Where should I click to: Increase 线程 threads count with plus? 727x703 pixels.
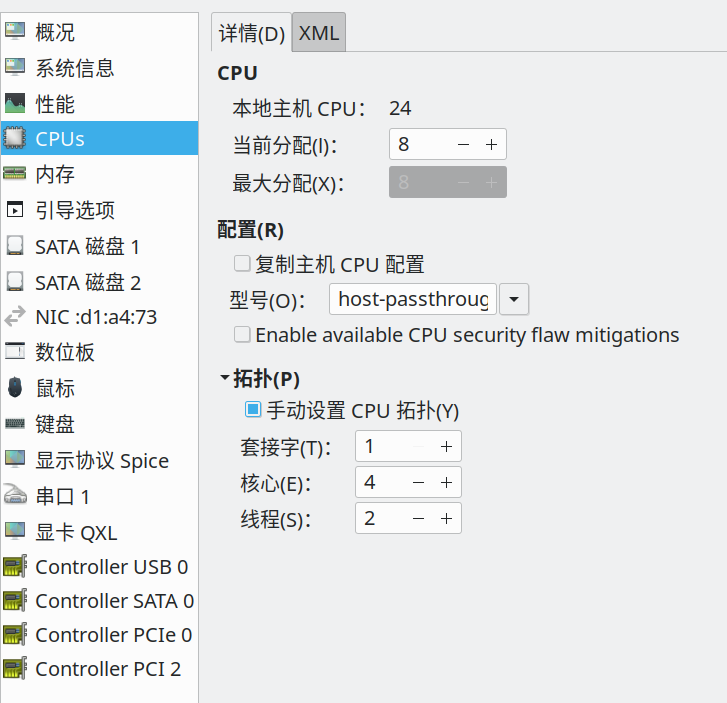tap(446, 518)
